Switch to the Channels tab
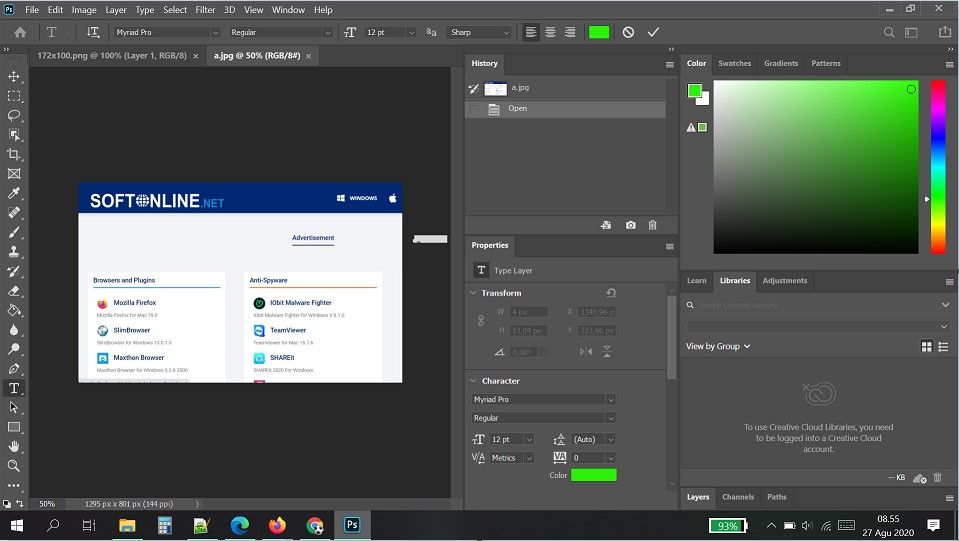The height and width of the screenshot is (541, 959). (x=738, y=497)
